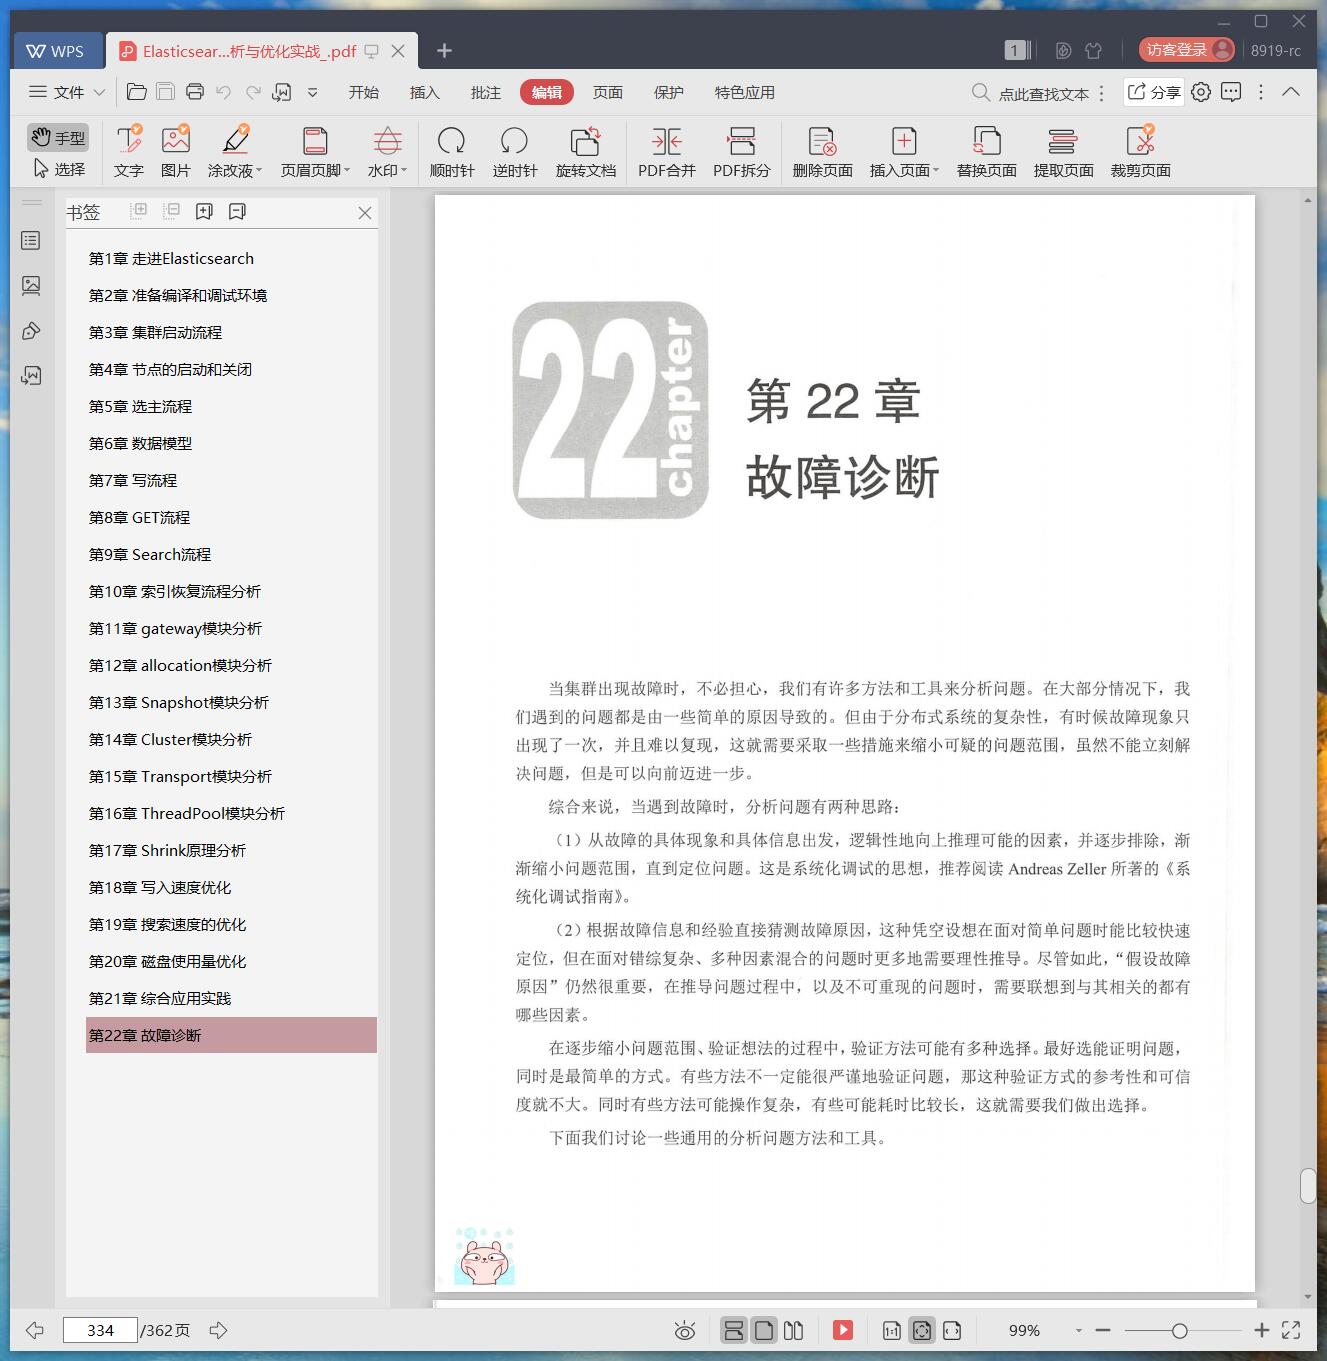Enable continuous scrolling view
1327x1361 pixels.
734,1330
